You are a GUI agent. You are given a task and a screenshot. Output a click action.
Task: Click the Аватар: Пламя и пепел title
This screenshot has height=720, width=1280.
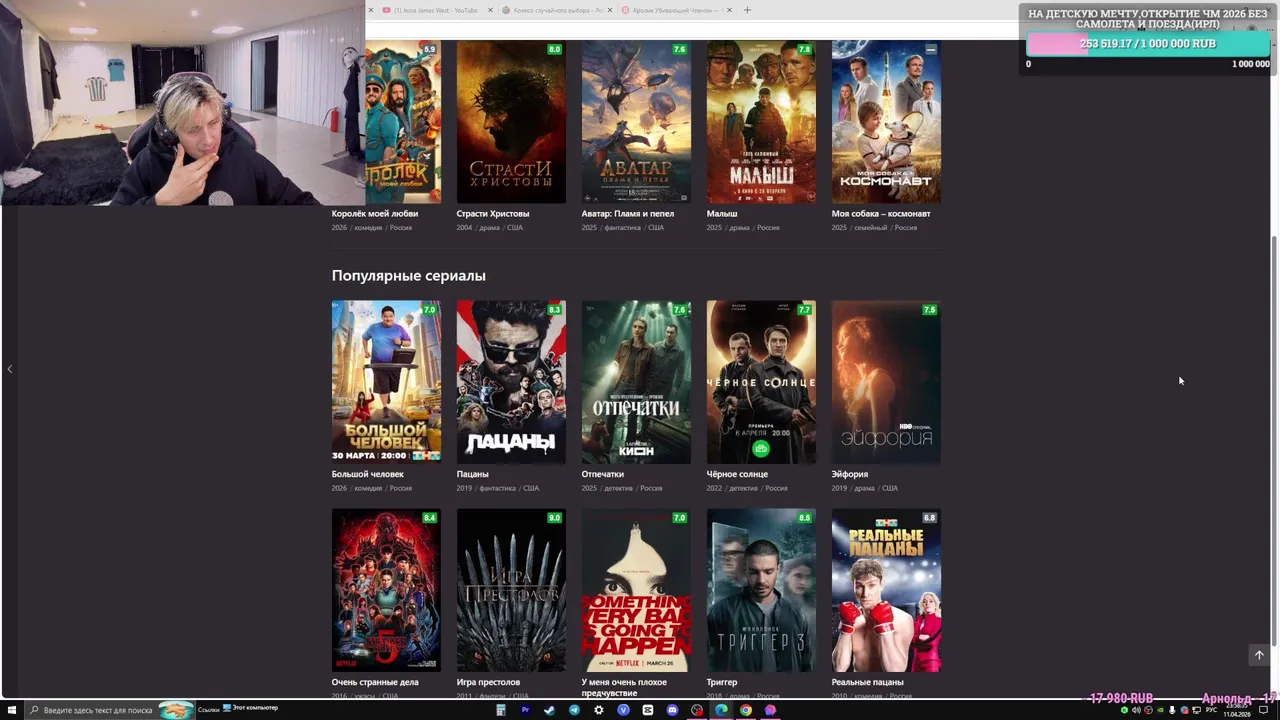628,213
